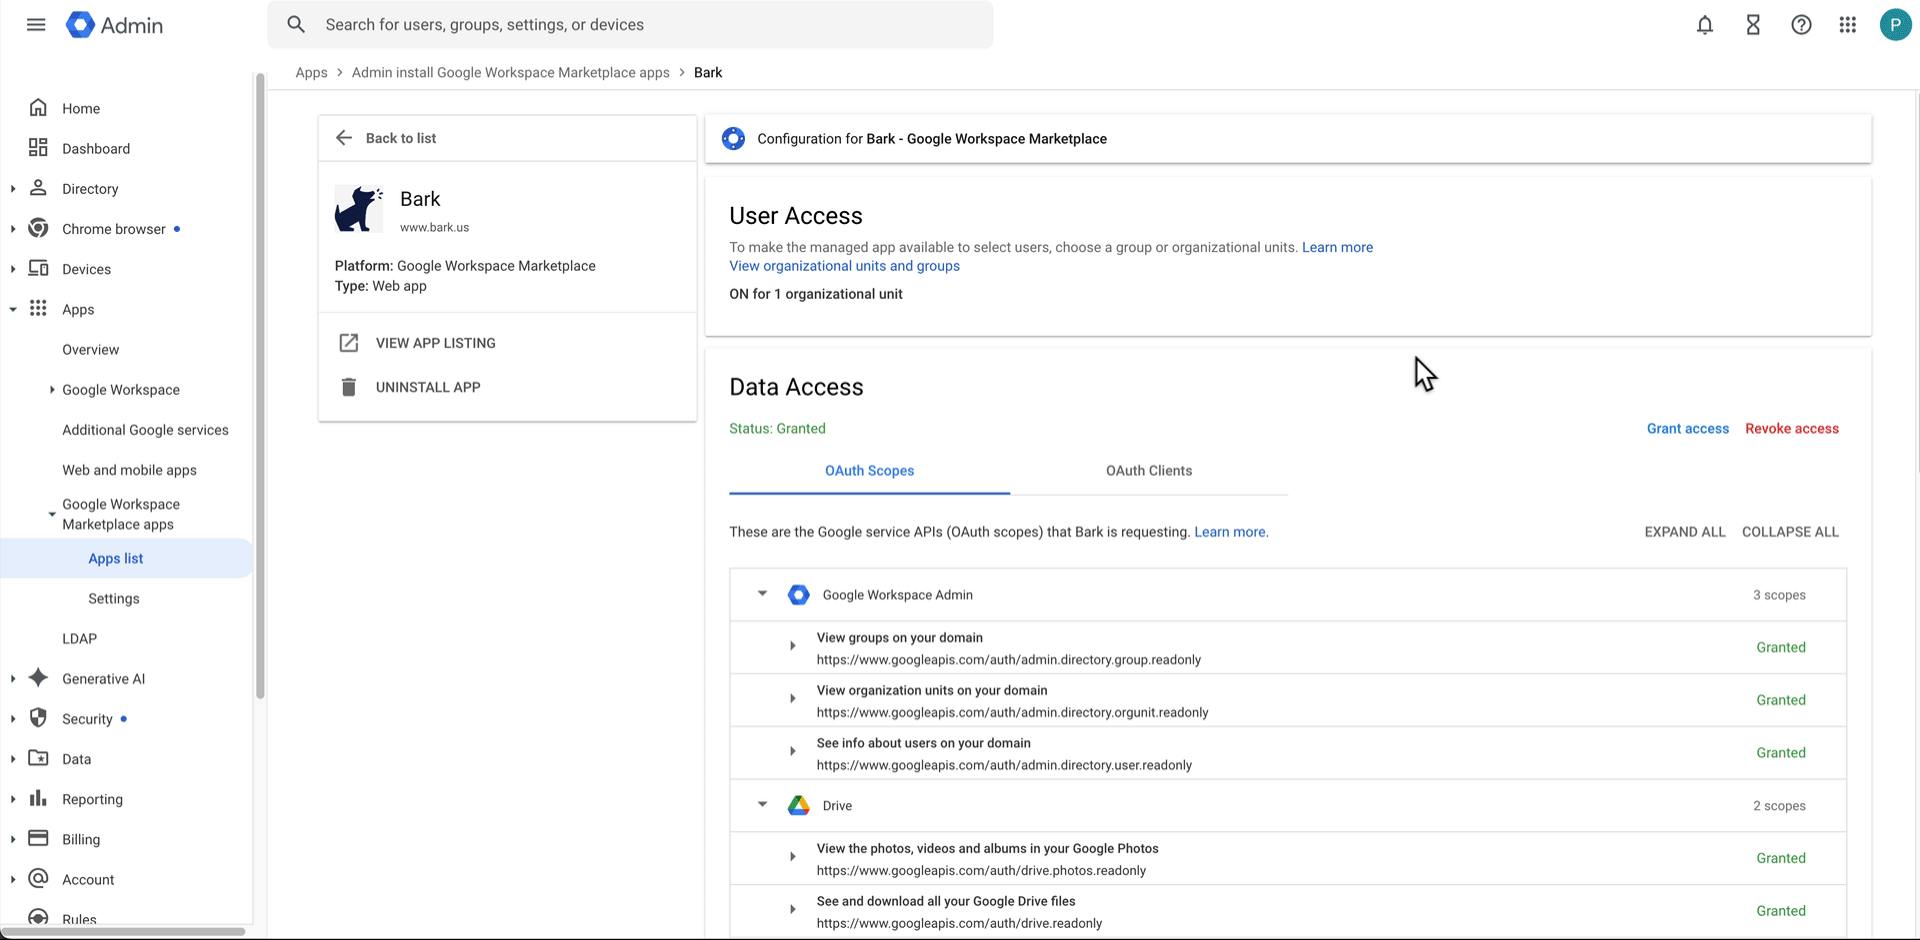
Task: Open LDAP in sidebar
Action: pos(79,638)
